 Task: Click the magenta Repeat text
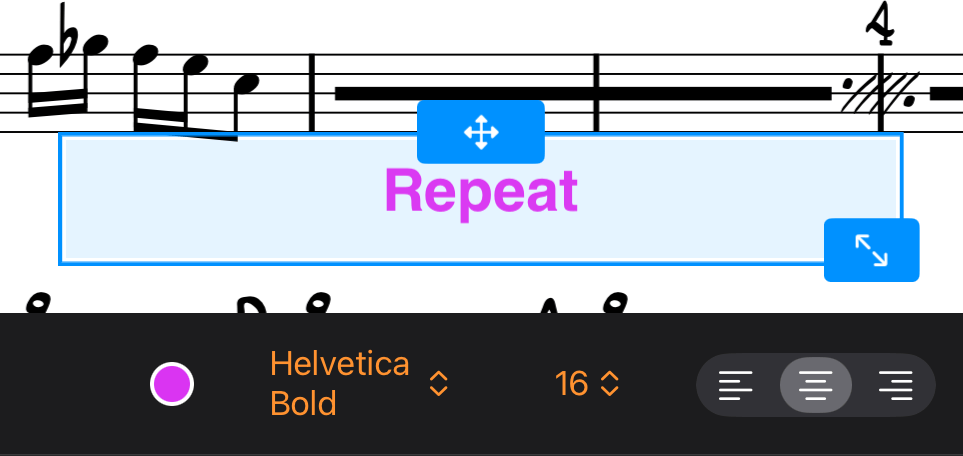[481, 192]
